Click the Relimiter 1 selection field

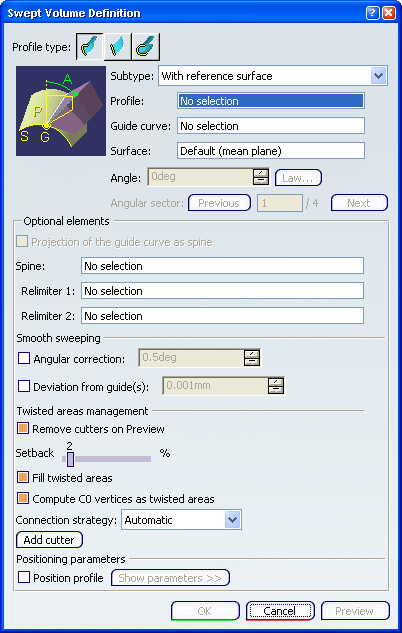222,291
